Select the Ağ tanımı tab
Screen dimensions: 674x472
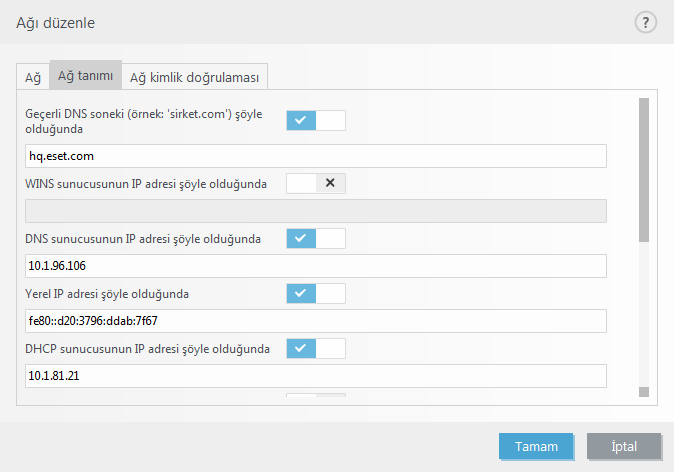click(x=85, y=76)
